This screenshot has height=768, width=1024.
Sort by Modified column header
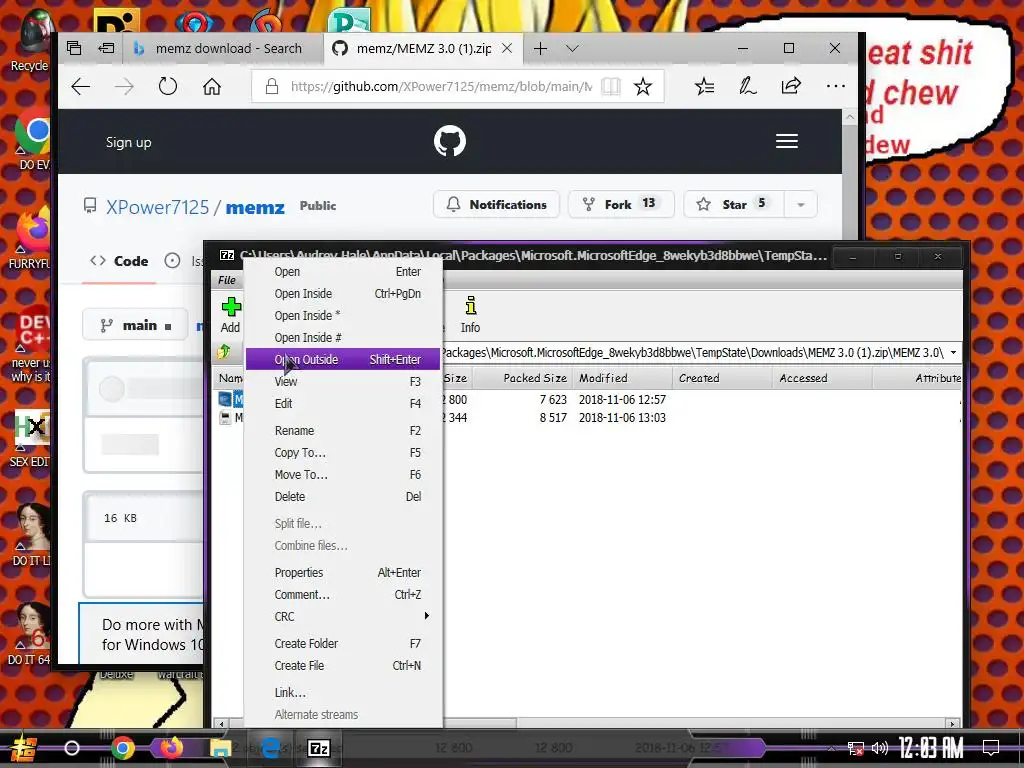622,378
